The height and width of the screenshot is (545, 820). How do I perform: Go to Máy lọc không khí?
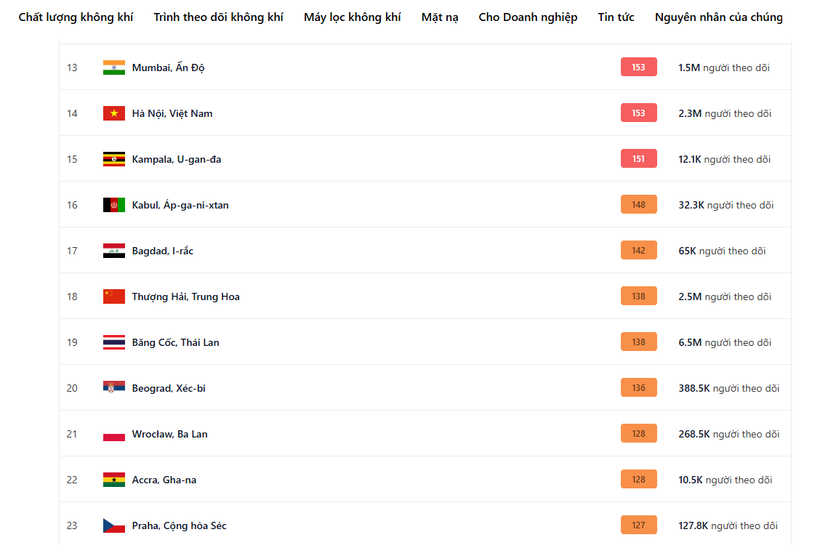point(352,17)
